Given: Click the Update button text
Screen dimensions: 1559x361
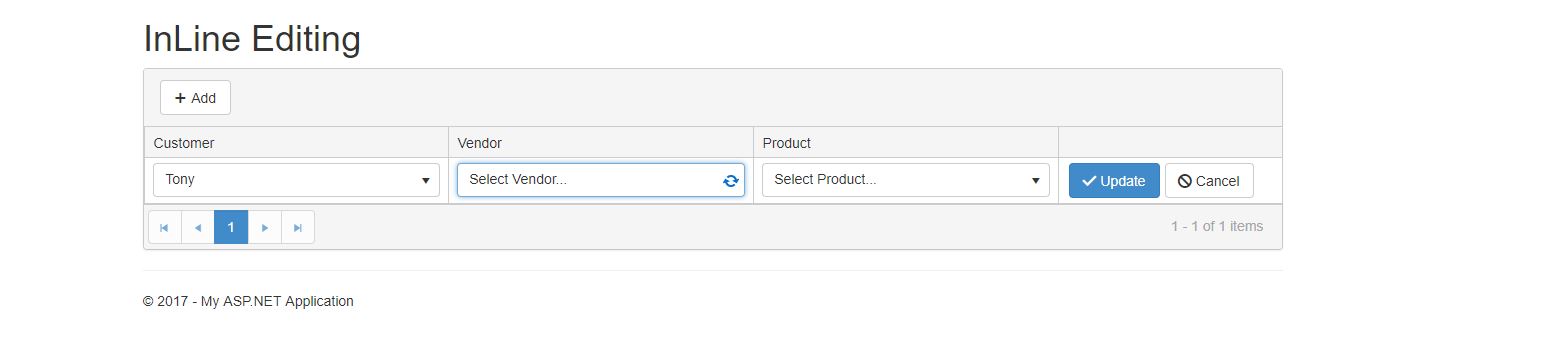Looking at the screenshot, I should coord(1123,181).
